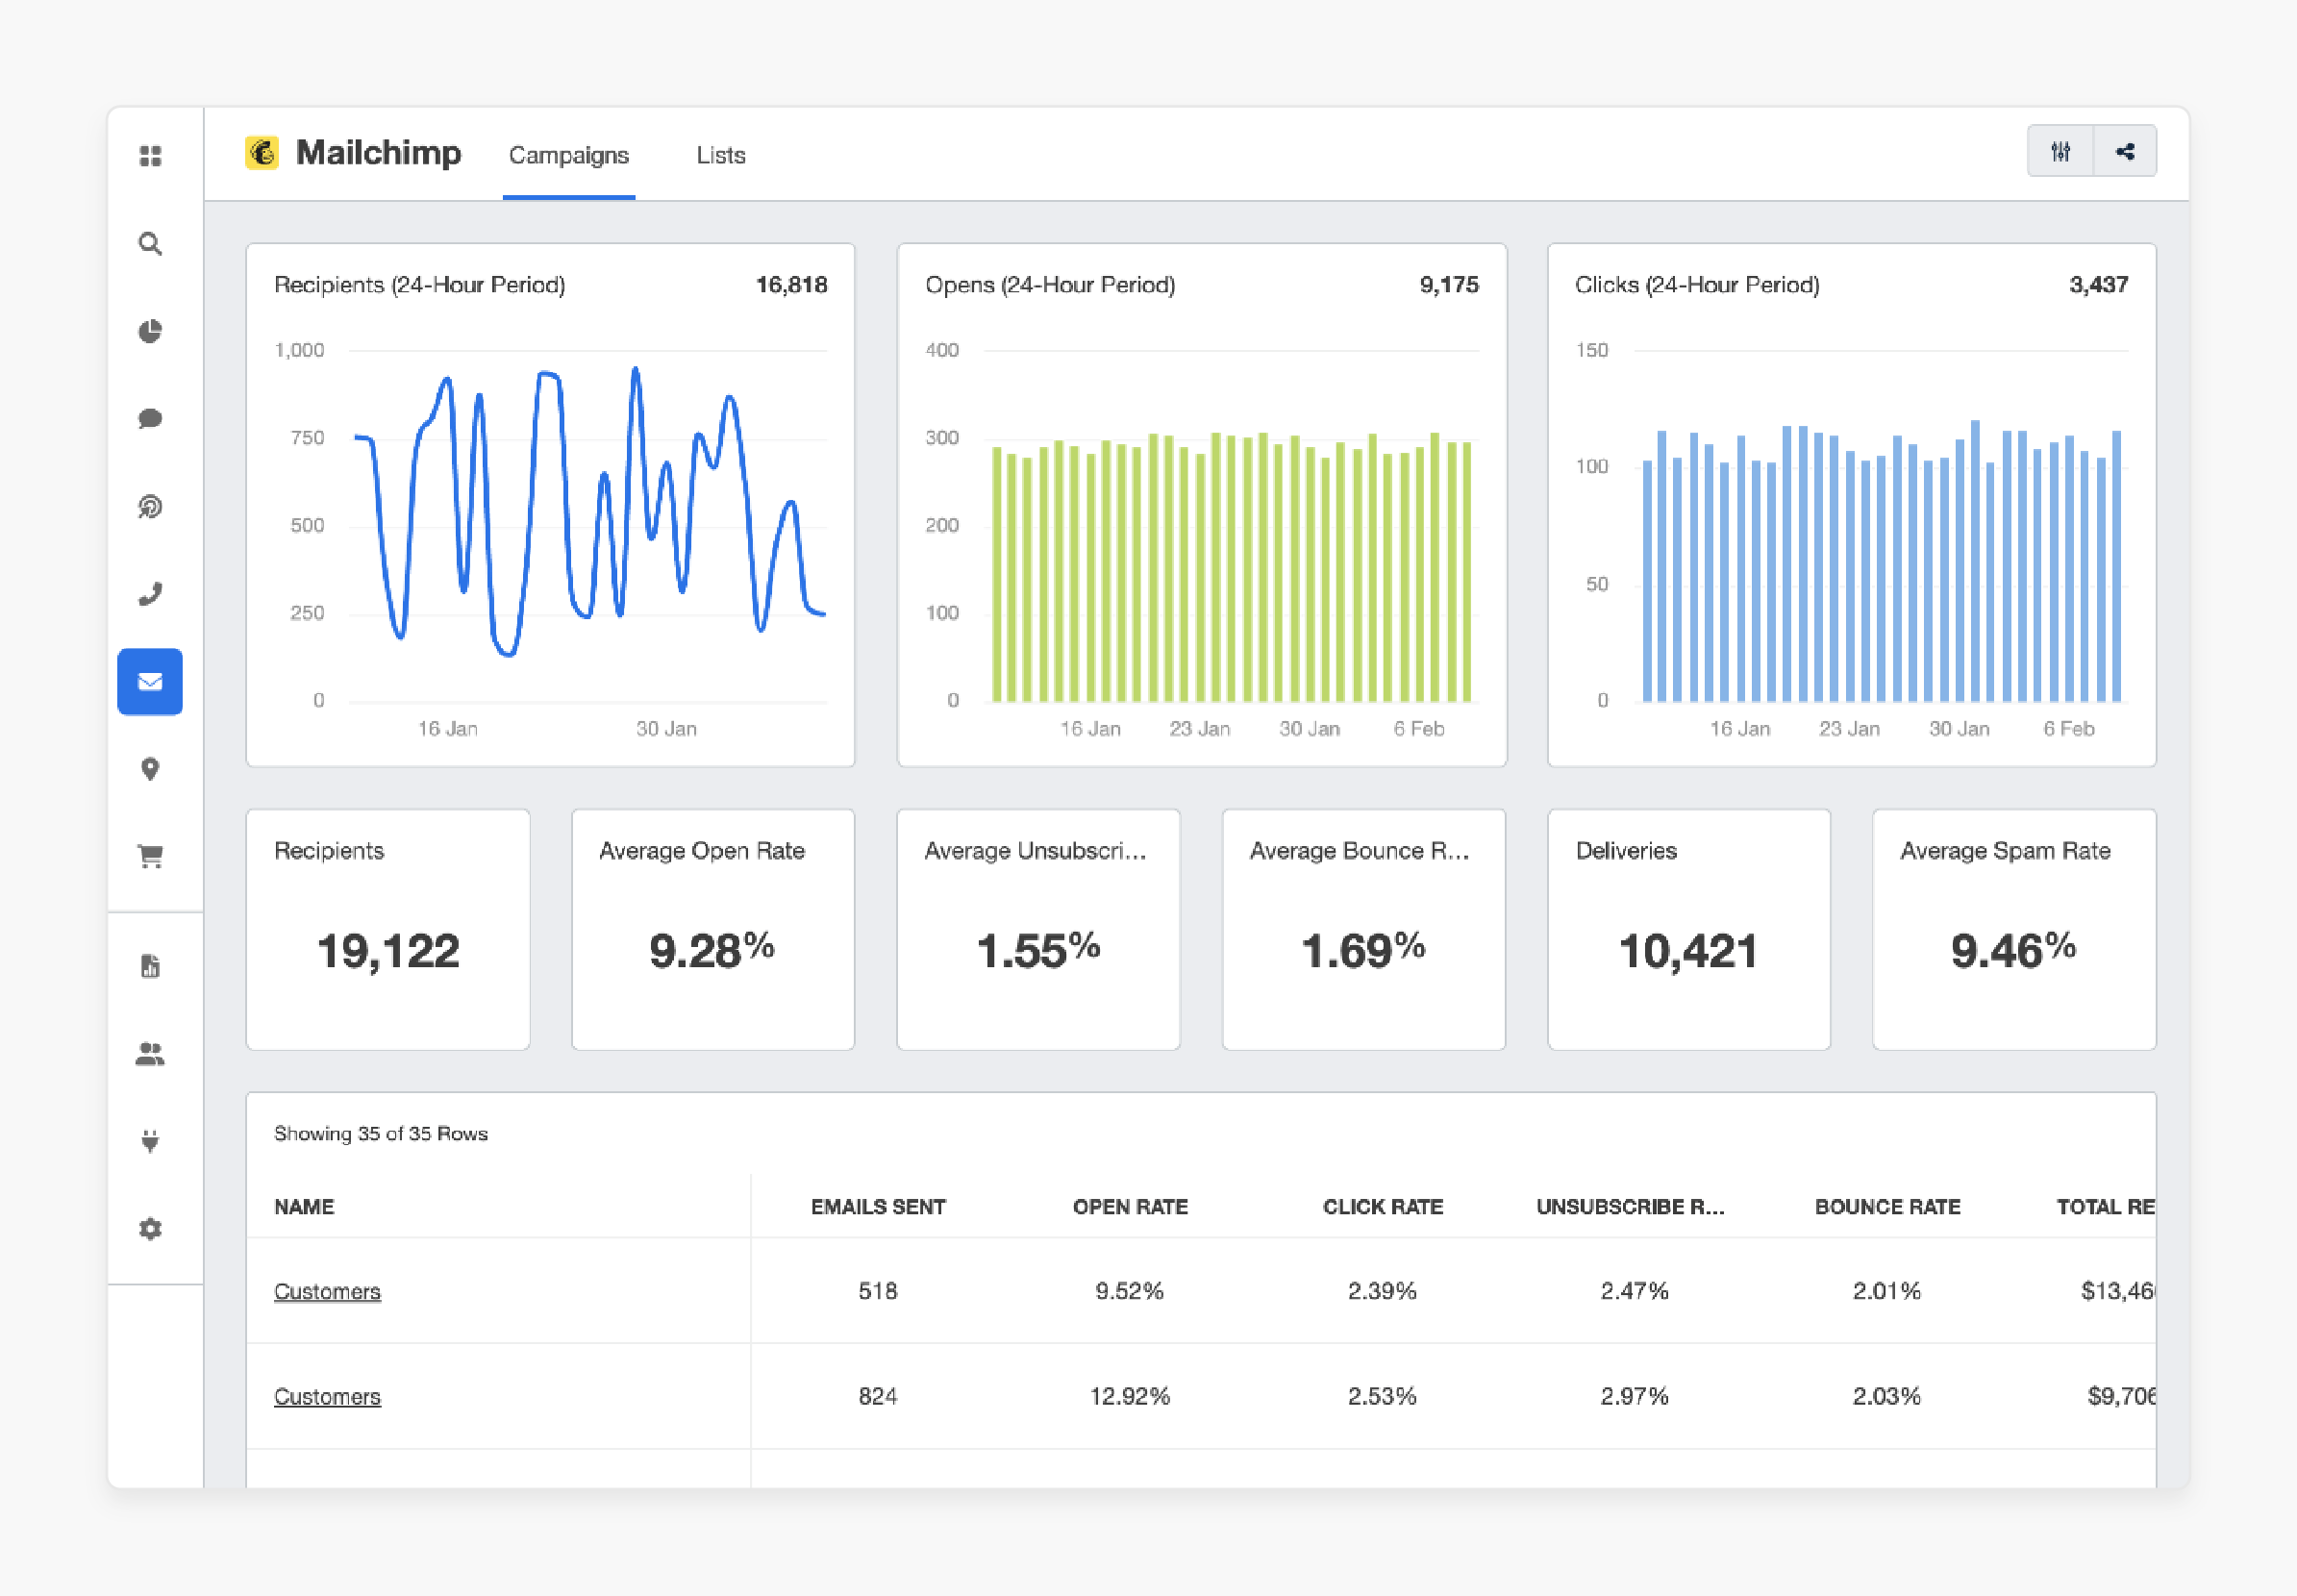The image size is (2297, 1596).
Task: Open the integrations plug icon
Action: point(150,1141)
